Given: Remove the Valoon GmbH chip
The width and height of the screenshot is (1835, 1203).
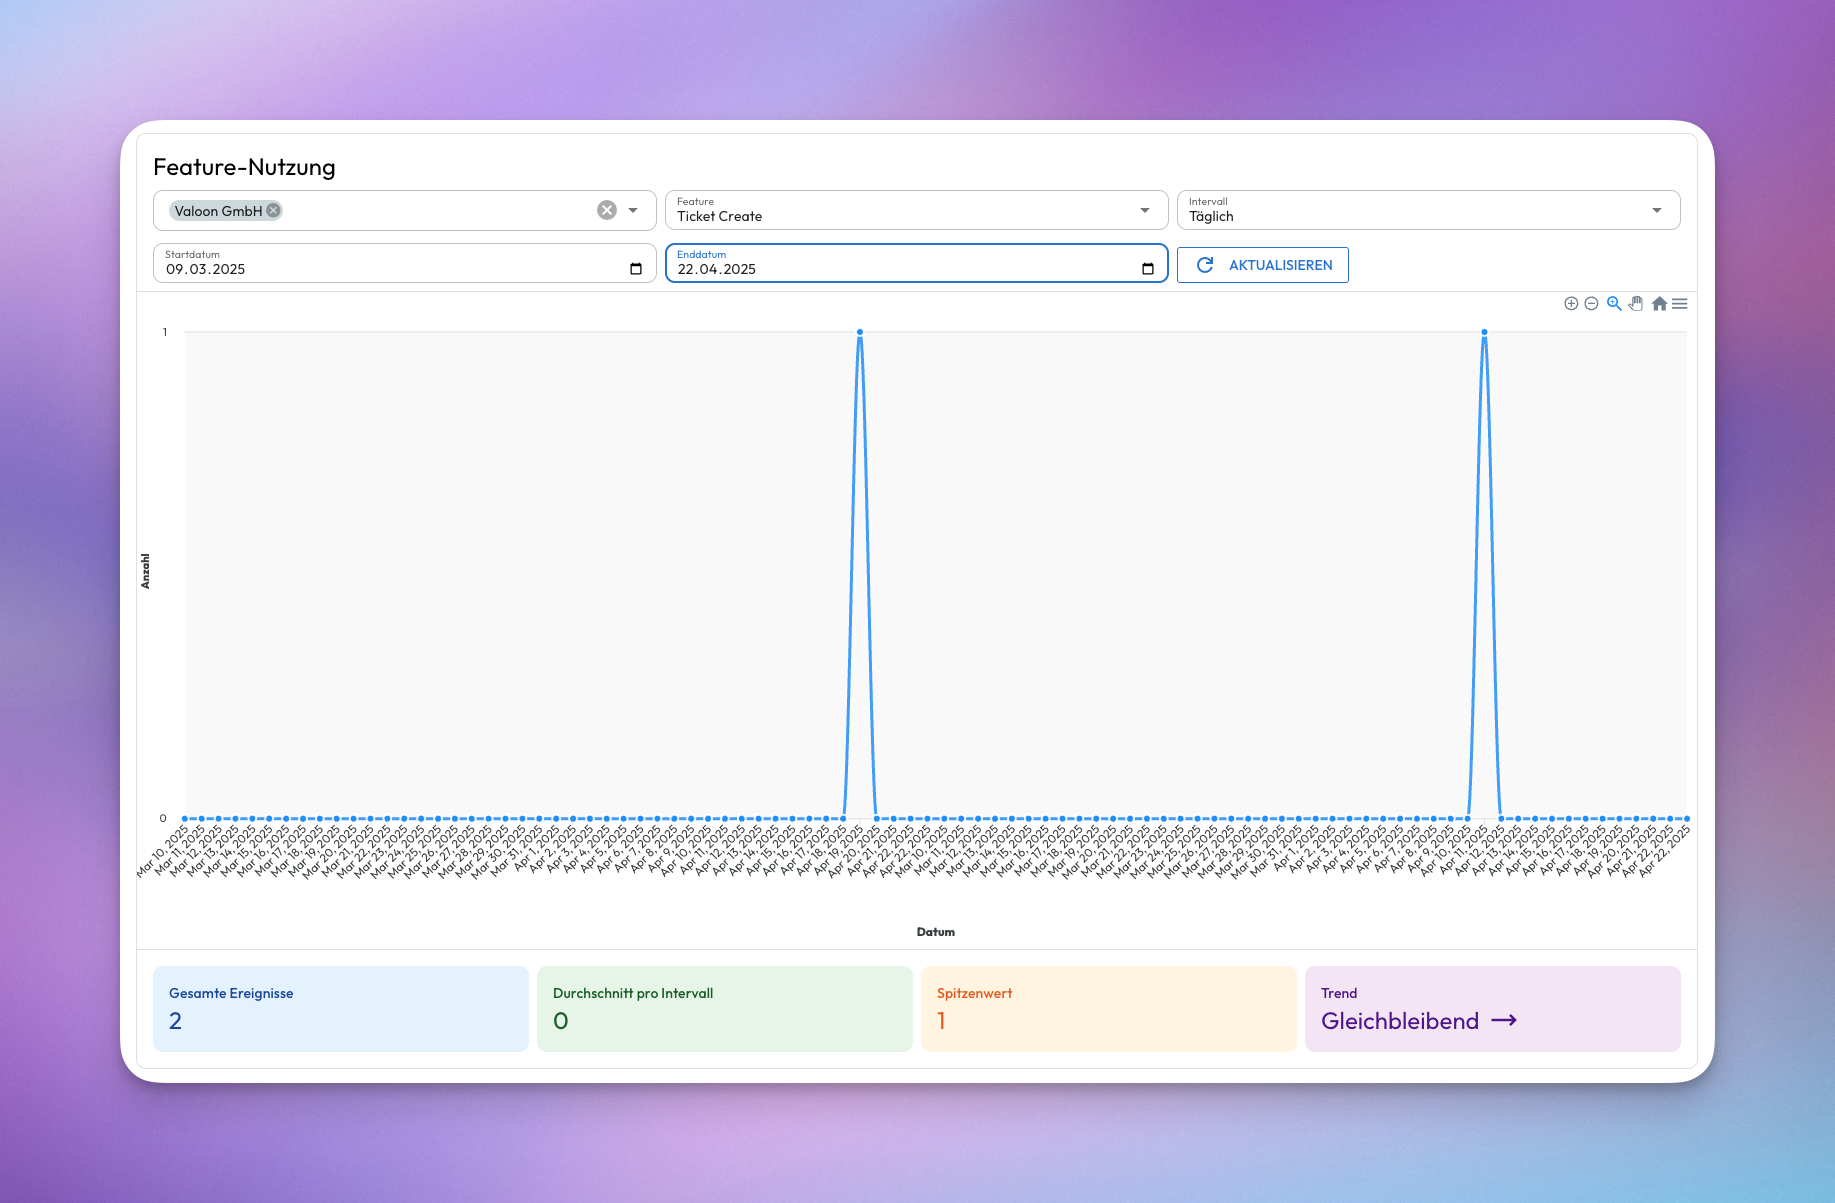Looking at the screenshot, I should point(271,210).
